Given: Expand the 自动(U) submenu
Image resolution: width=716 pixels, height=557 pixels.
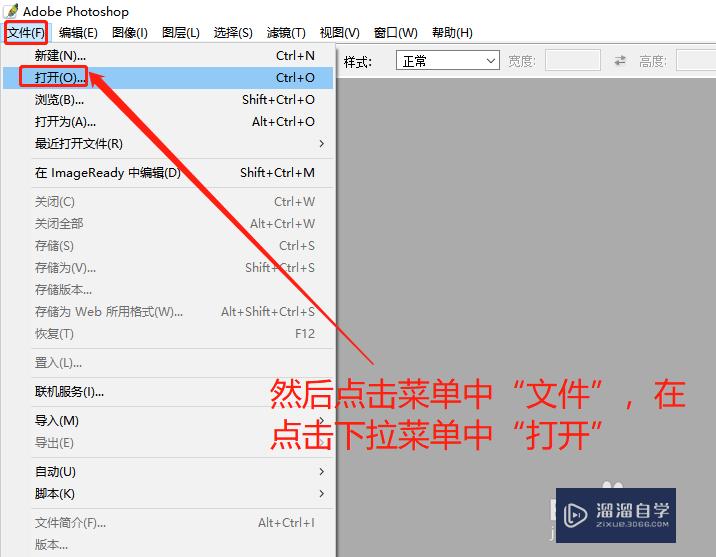Looking at the screenshot, I should click(168, 472).
